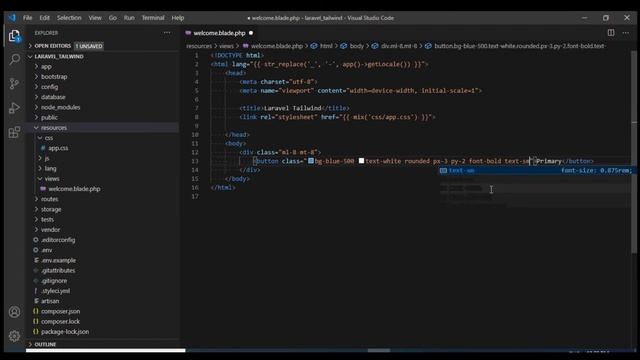Expand the node_modules folder
The image size is (640, 360).
(60, 107)
